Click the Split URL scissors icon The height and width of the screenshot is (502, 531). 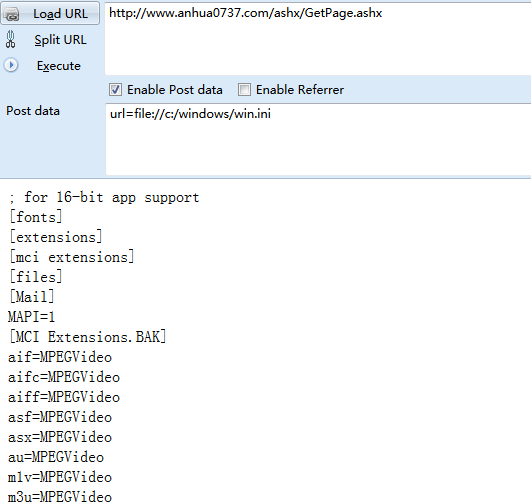[x=10, y=39]
